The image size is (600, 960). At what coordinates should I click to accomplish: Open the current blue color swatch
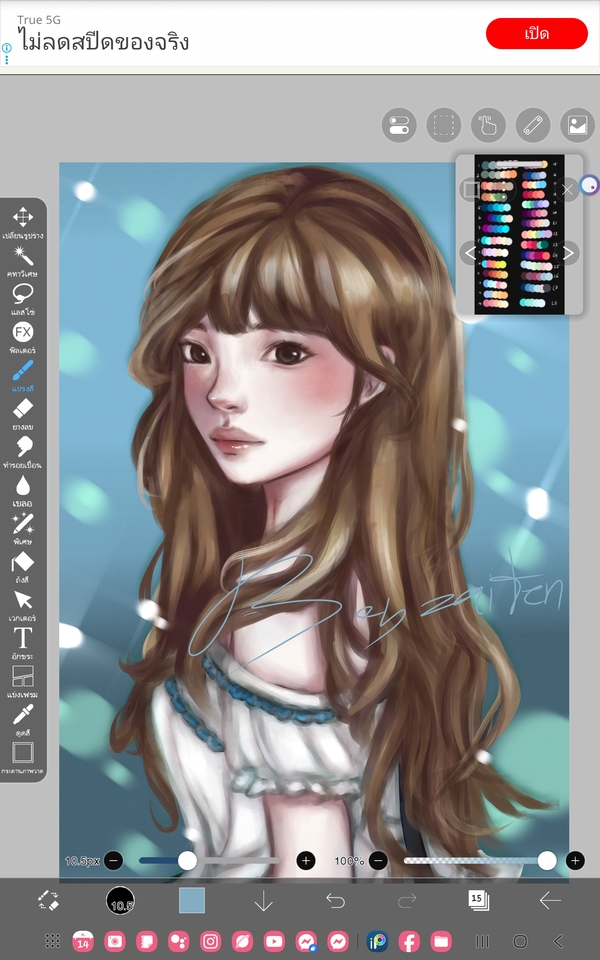(x=192, y=900)
